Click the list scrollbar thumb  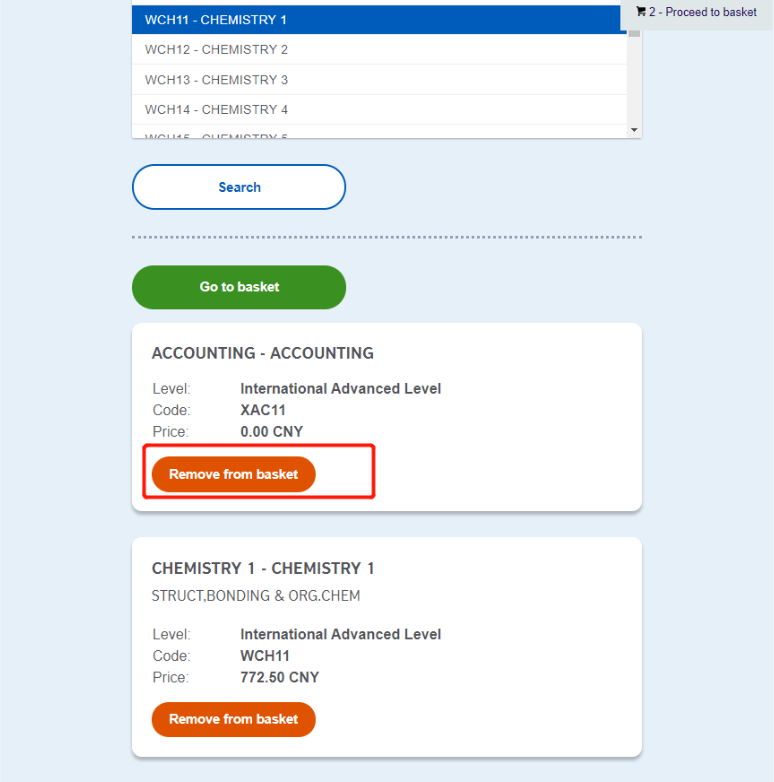(634, 33)
